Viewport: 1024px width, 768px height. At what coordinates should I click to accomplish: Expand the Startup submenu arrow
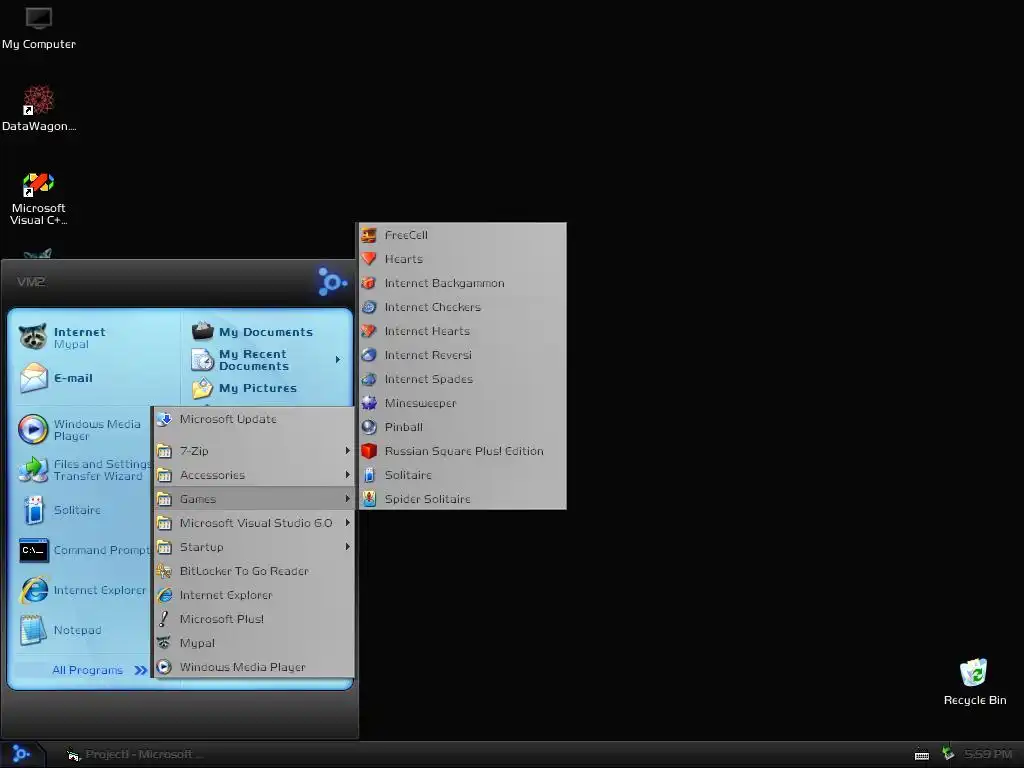(347, 547)
